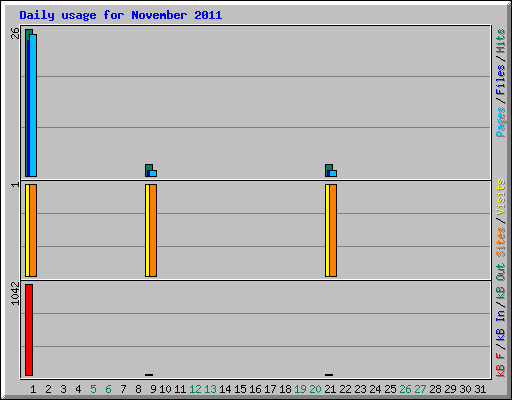
Task: Click the orange Sites bar for day 21
Action: coord(333,230)
